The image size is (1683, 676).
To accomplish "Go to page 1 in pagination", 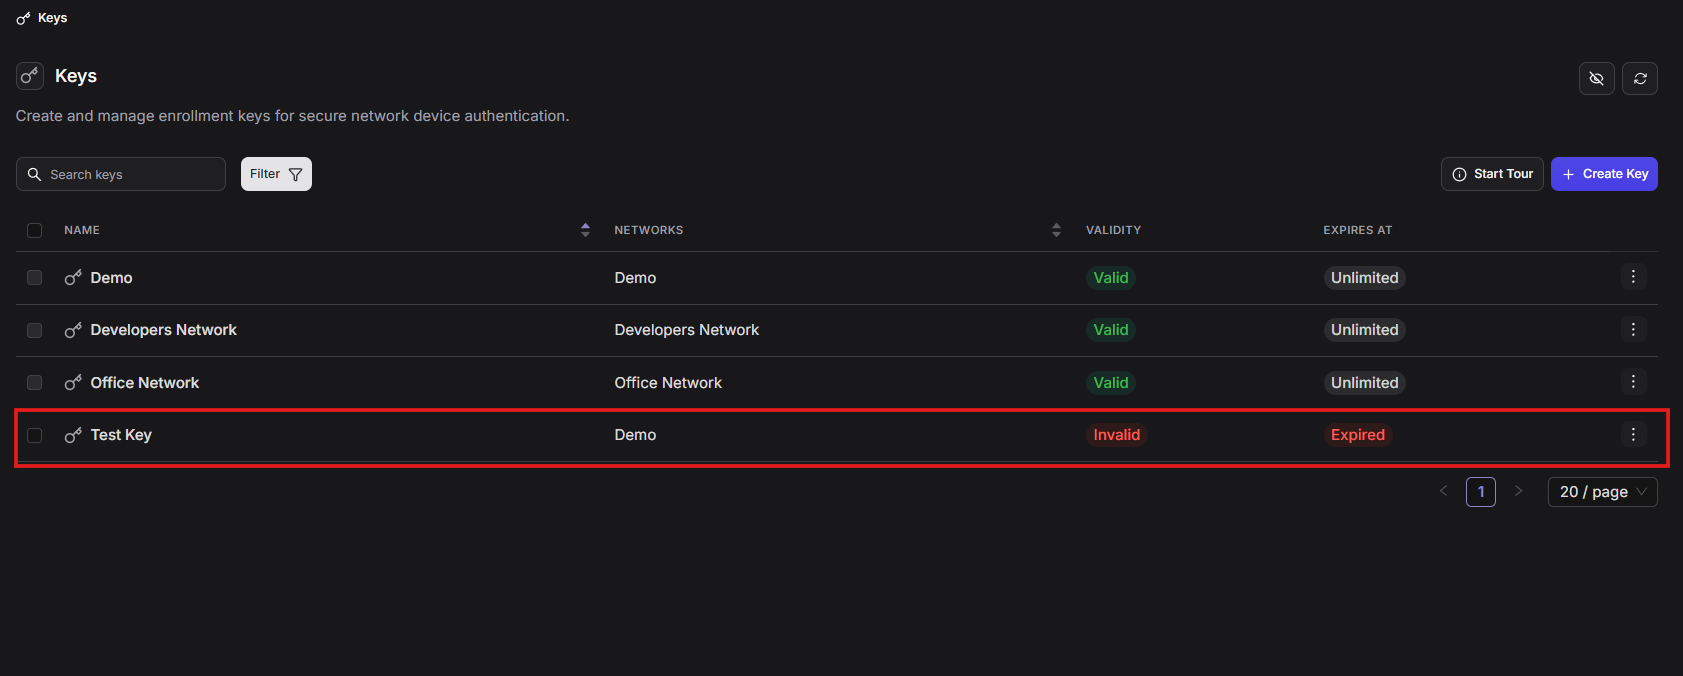I will coord(1480,492).
